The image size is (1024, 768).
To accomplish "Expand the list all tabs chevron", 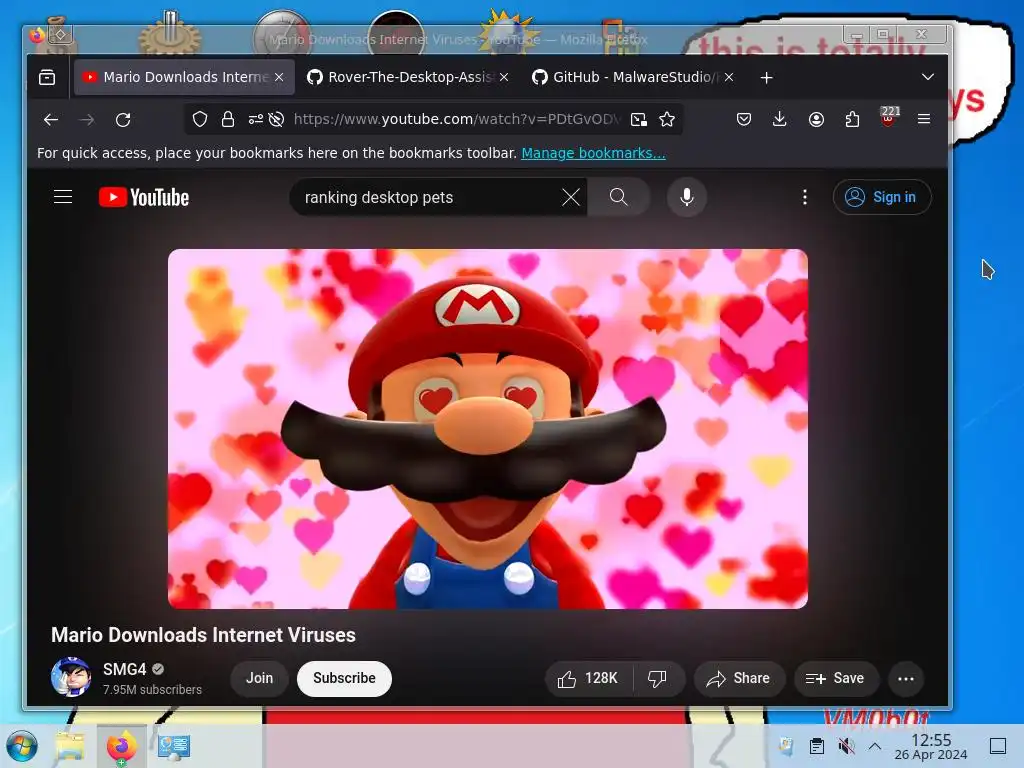I will tap(927, 77).
